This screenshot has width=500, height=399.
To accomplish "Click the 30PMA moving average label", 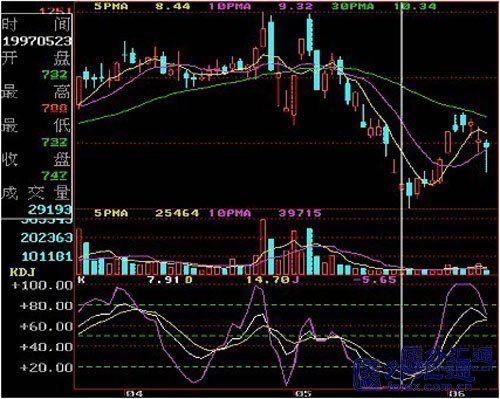I will click(383, 6).
